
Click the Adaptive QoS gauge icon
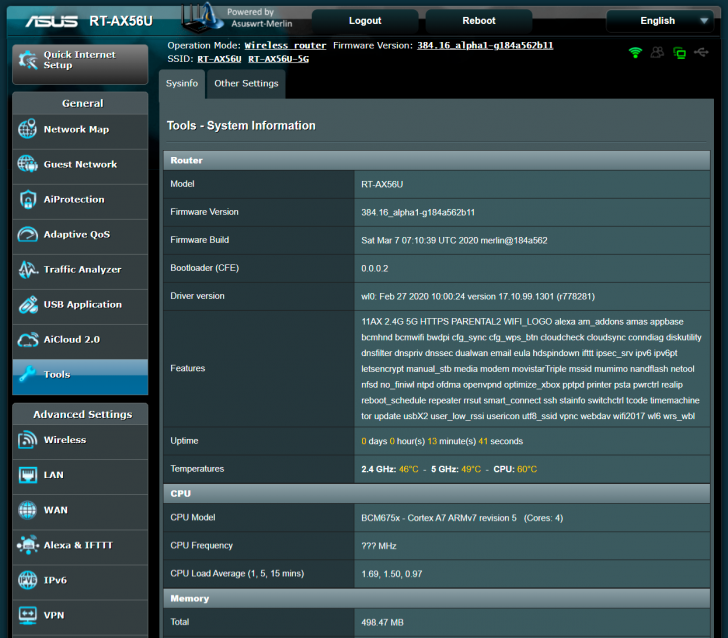27,234
